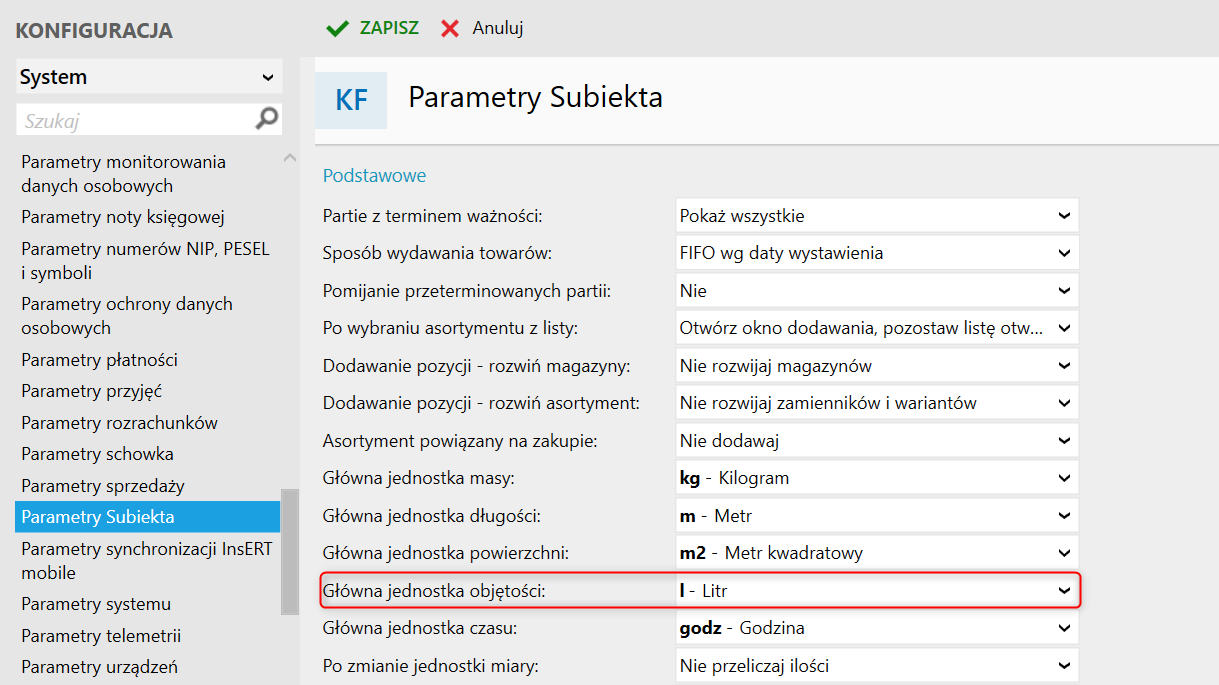Expand 'Partie z terminem ważności' dropdown

pos(876,216)
